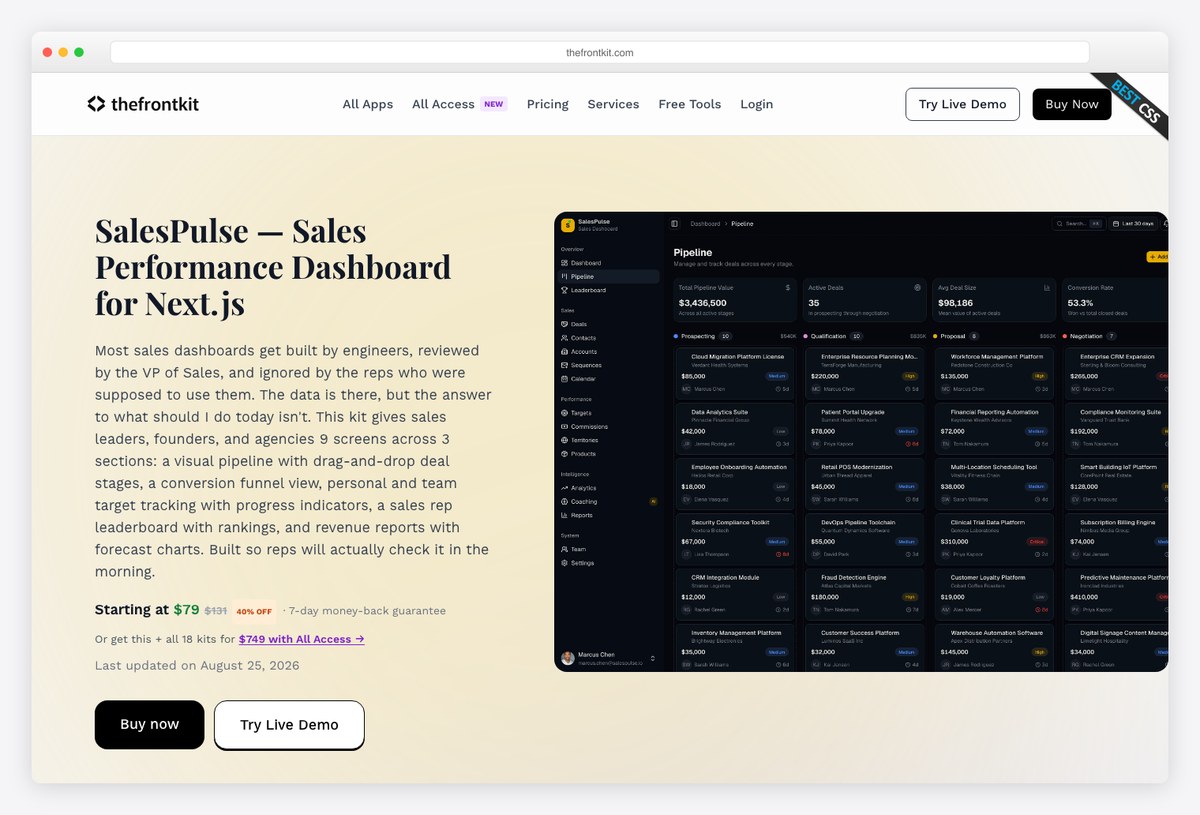
Task: Open Contacts icon in sidebar
Action: 565,338
